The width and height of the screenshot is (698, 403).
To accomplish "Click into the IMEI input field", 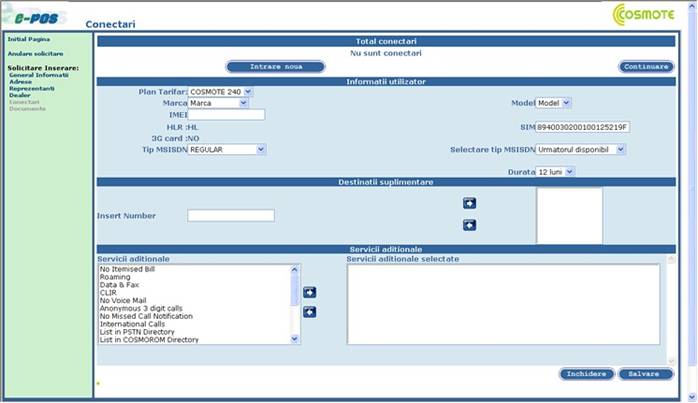I will [x=226, y=115].
